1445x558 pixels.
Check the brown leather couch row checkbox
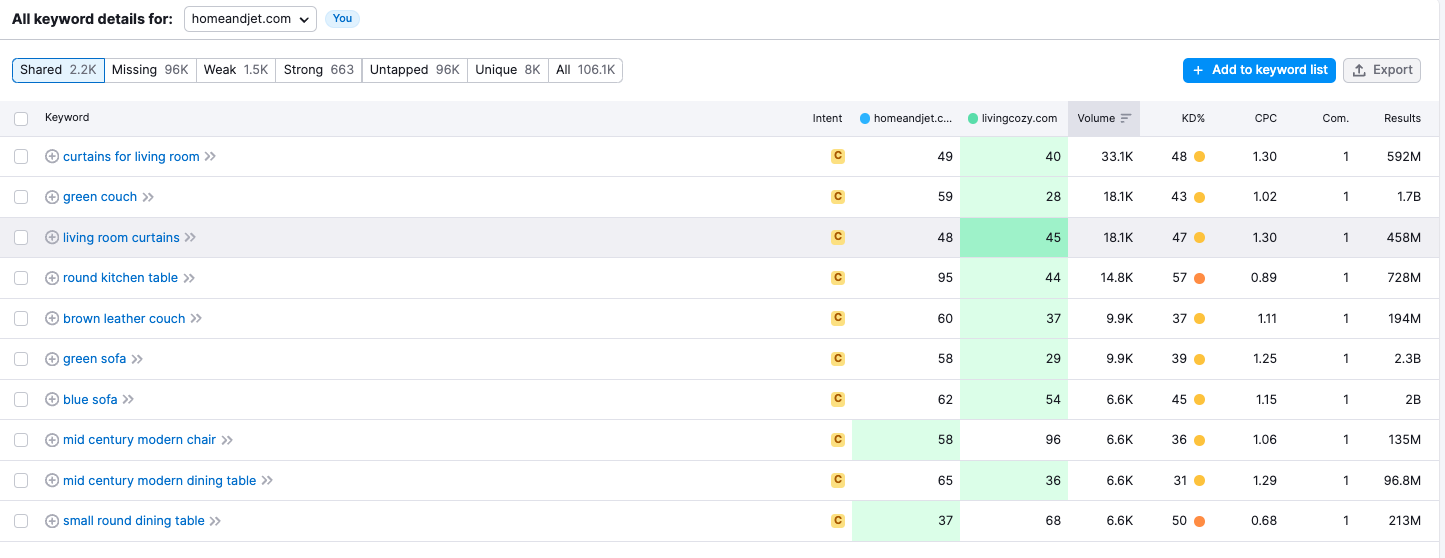click(21, 319)
